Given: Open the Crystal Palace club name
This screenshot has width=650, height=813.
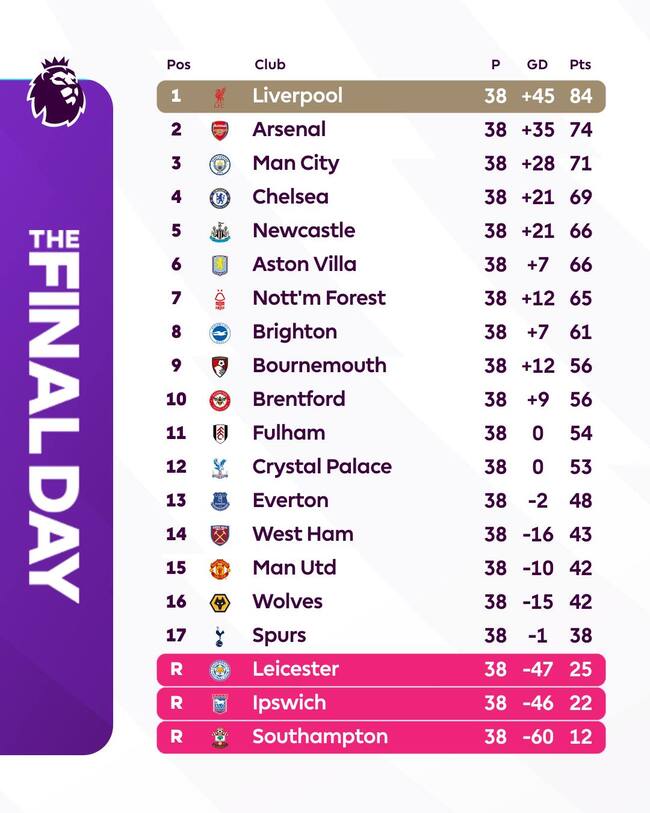Looking at the screenshot, I should 322,466.
